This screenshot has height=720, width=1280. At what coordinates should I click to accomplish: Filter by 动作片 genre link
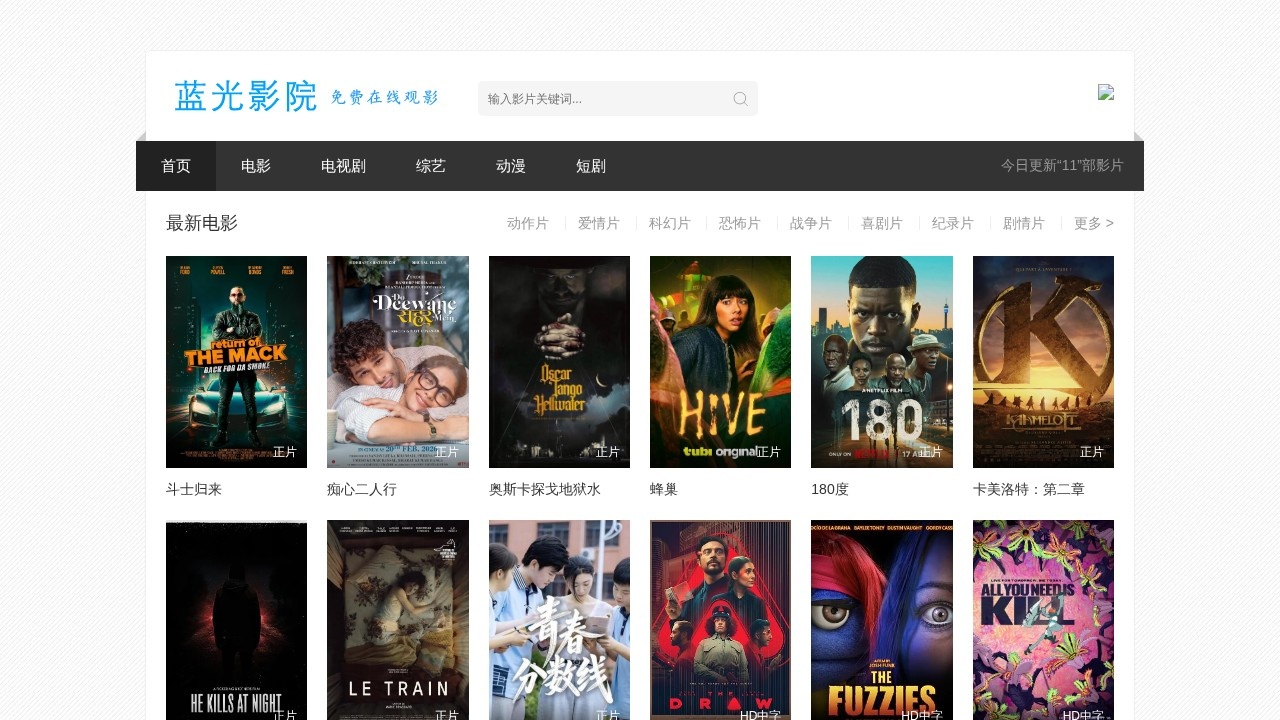pyautogui.click(x=527, y=223)
